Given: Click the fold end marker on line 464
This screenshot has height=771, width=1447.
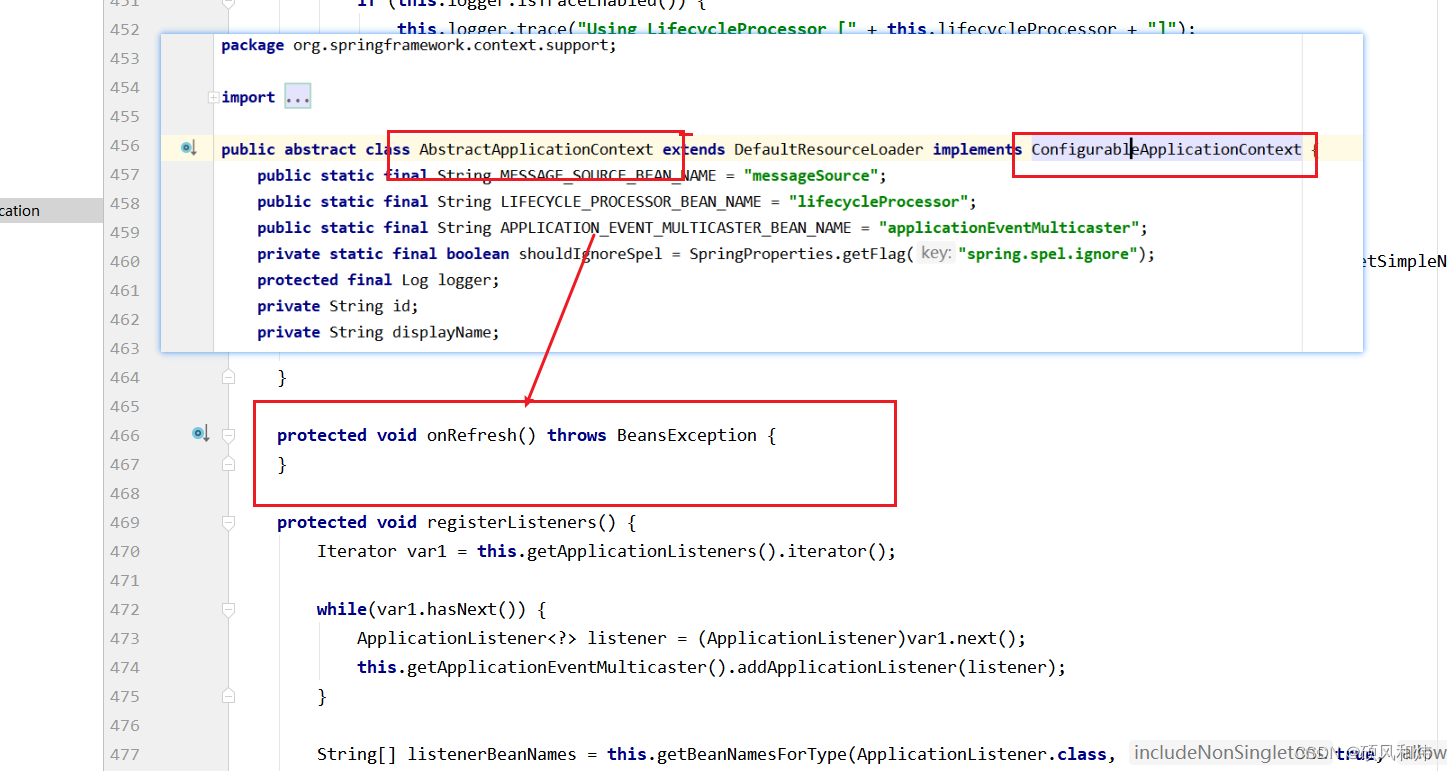Looking at the screenshot, I should (x=229, y=377).
